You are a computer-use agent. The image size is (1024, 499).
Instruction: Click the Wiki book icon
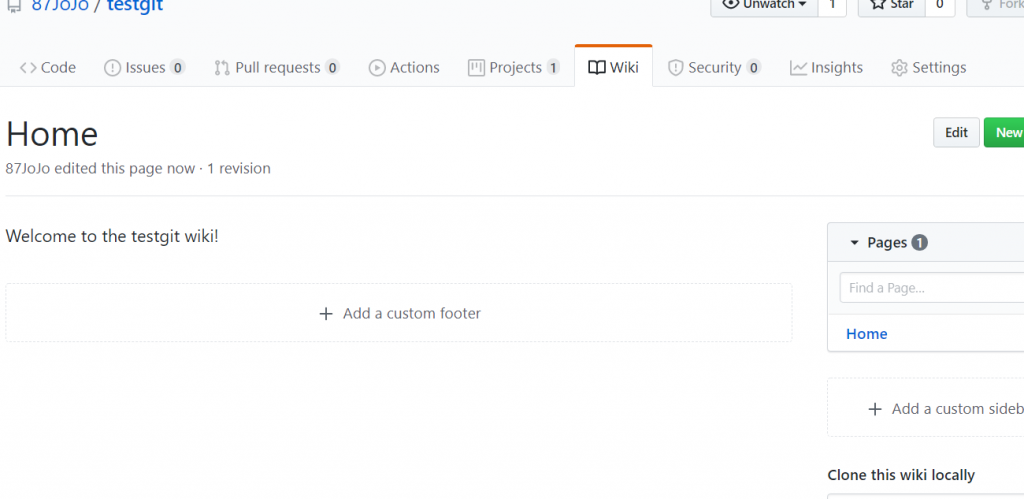[597, 68]
